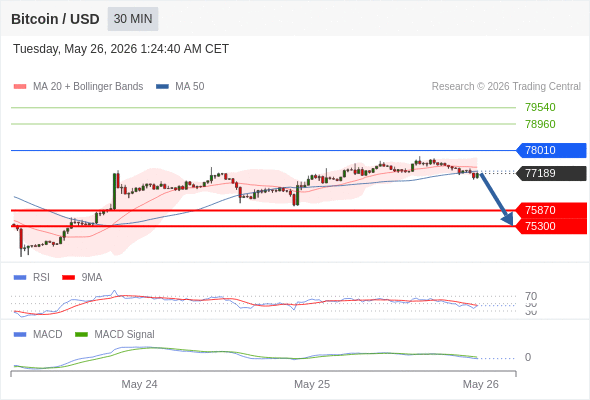Click the 30 MIN timeframe badge
Screen dimensions: 590x400
pyautogui.click(x=133, y=19)
